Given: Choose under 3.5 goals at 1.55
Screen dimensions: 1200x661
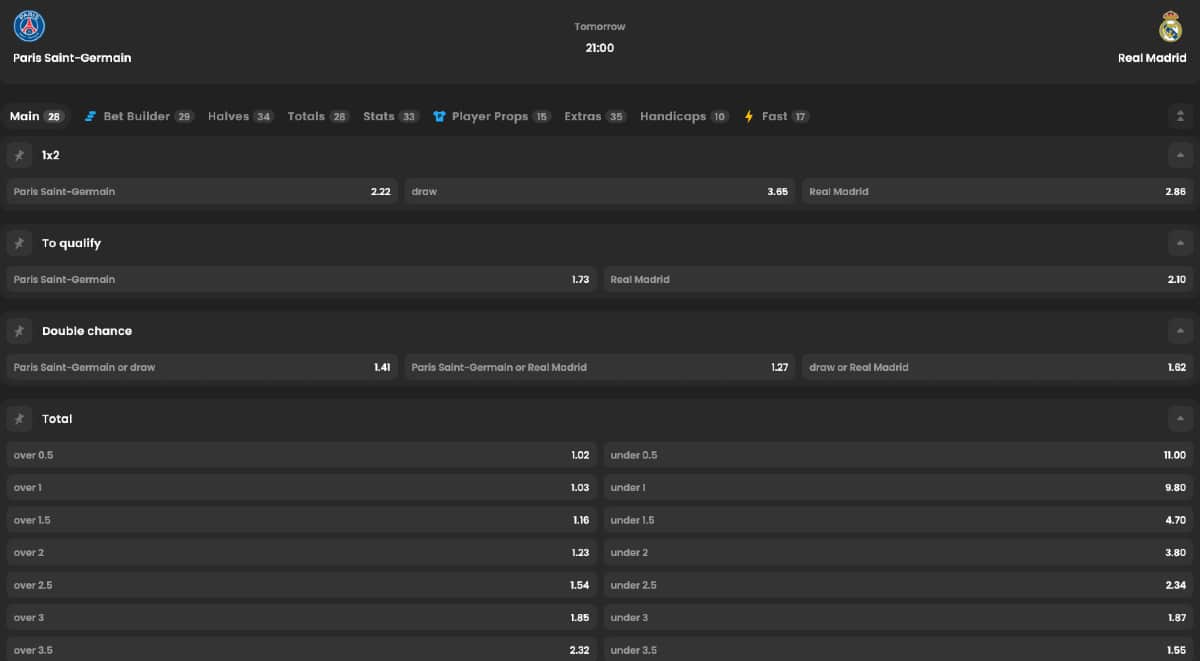Looking at the screenshot, I should [898, 649].
